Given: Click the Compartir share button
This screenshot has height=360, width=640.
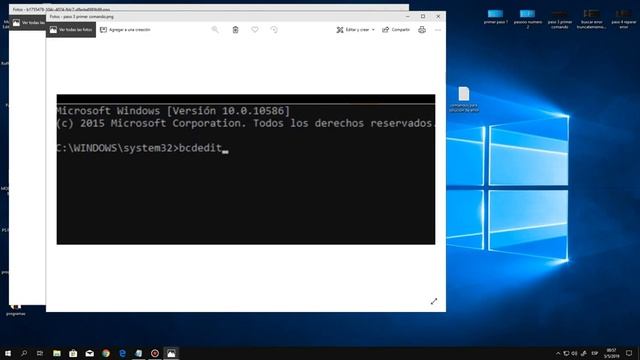Looking at the screenshot, I should (x=396, y=30).
